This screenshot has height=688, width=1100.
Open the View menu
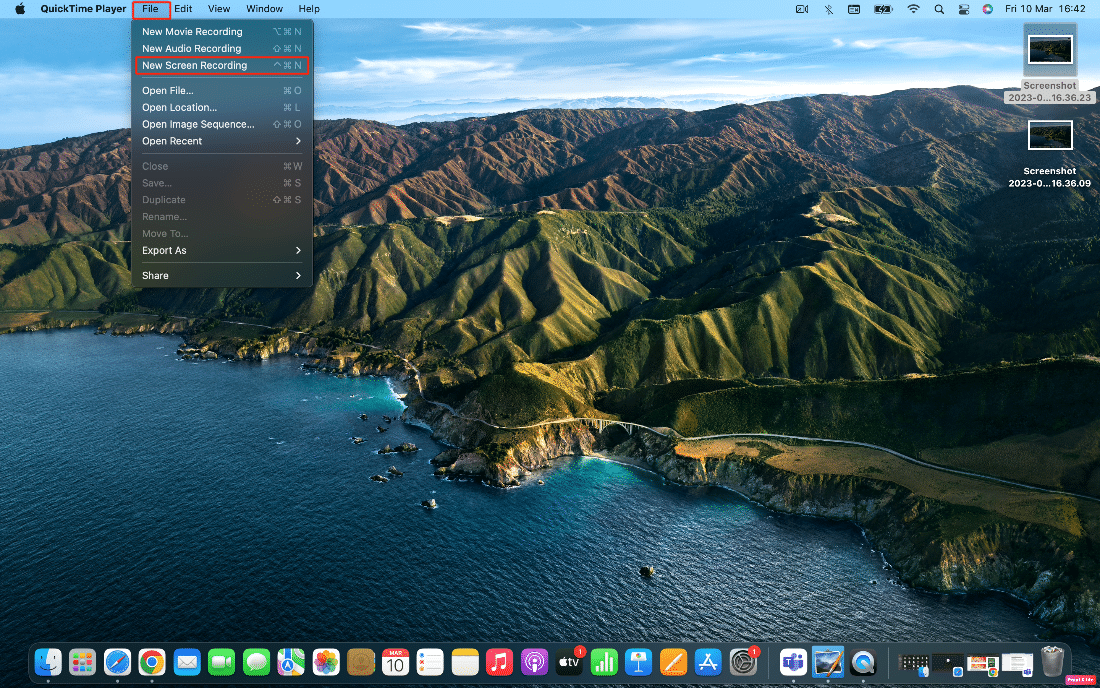pyautogui.click(x=219, y=9)
